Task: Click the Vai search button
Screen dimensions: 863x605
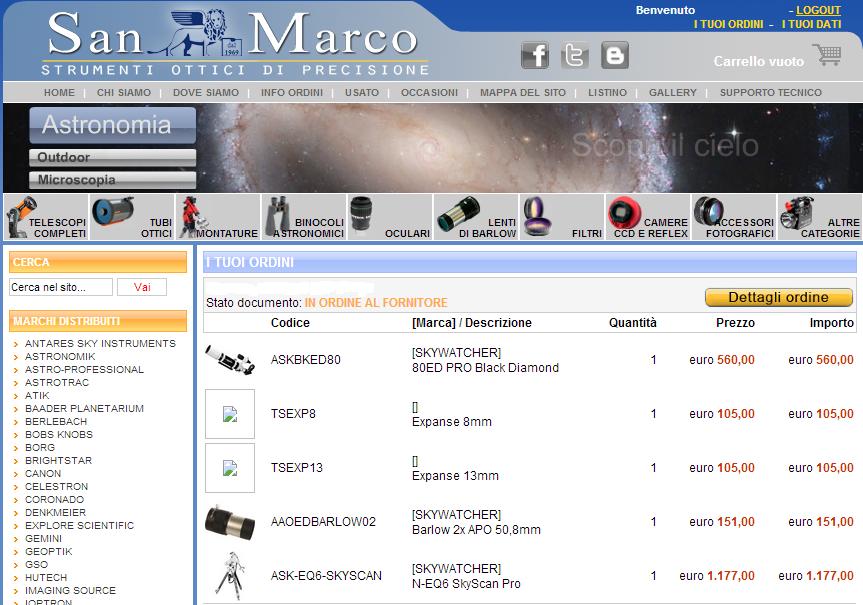Action: [142, 287]
